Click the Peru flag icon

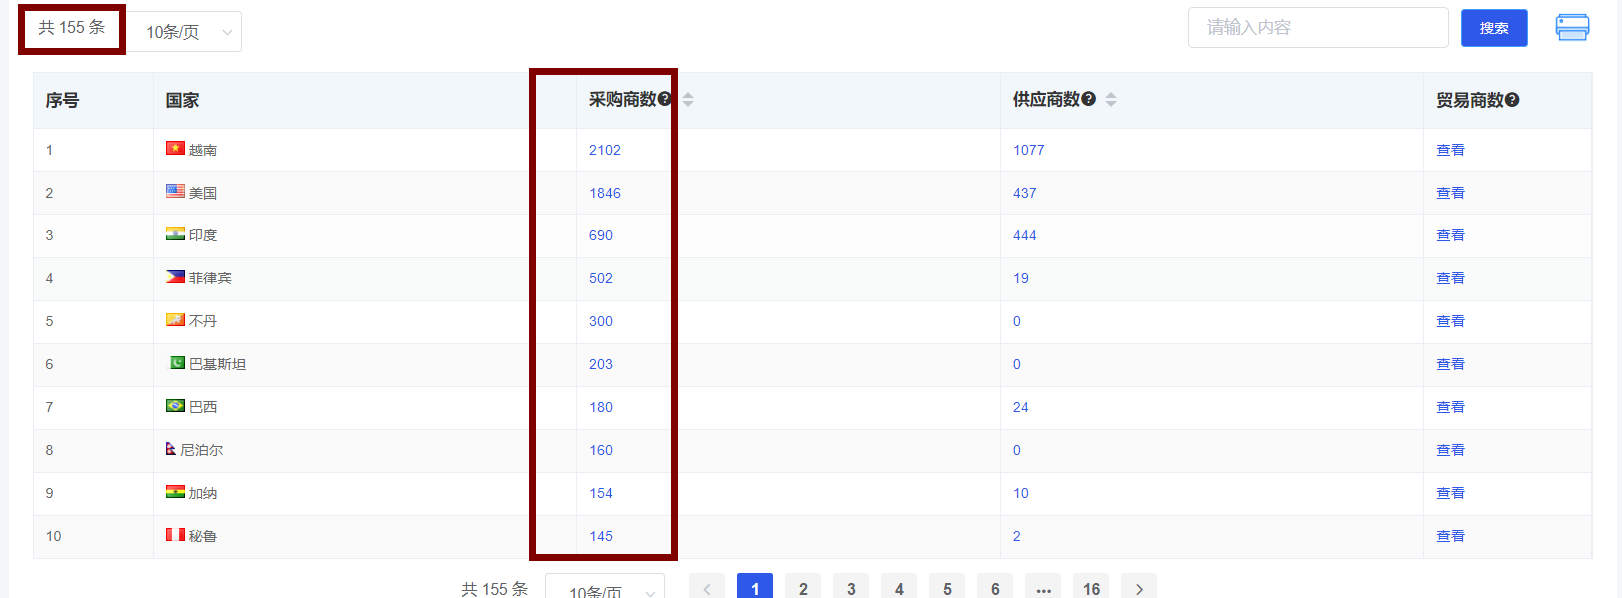(x=175, y=535)
